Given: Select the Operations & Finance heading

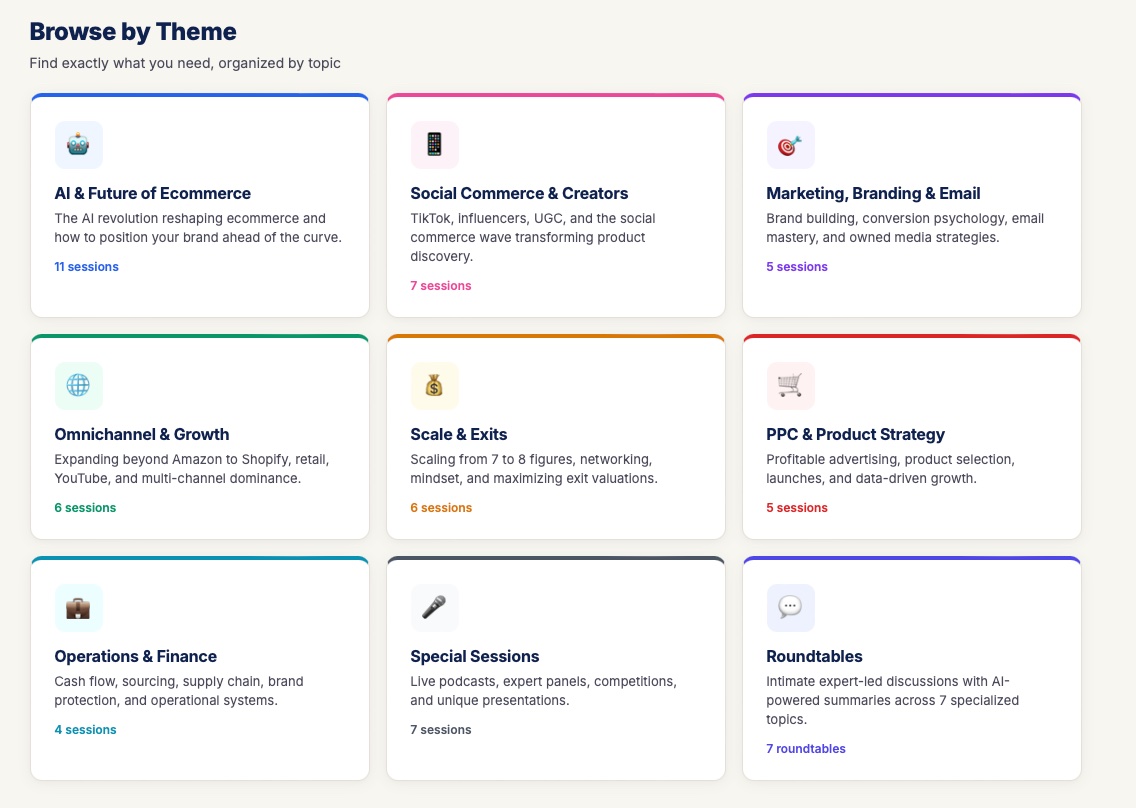Looking at the screenshot, I should click(x=135, y=656).
